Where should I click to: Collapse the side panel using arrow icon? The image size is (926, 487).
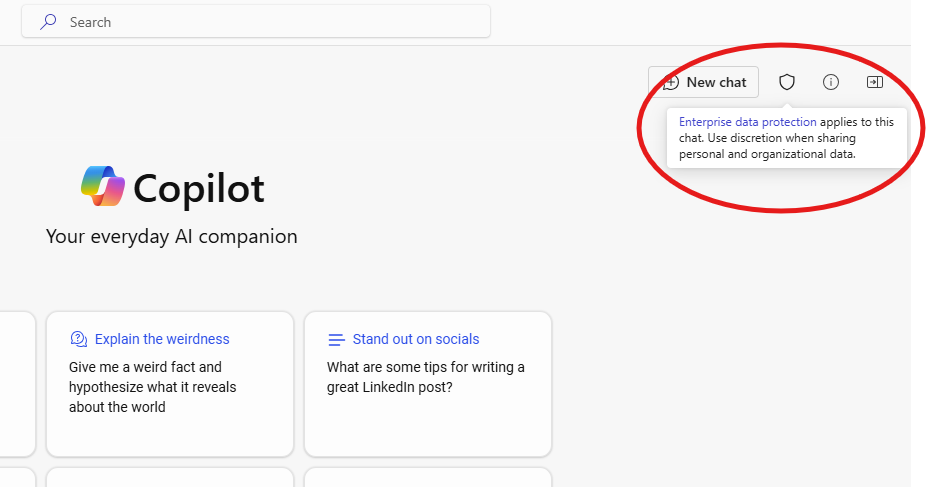(x=875, y=82)
